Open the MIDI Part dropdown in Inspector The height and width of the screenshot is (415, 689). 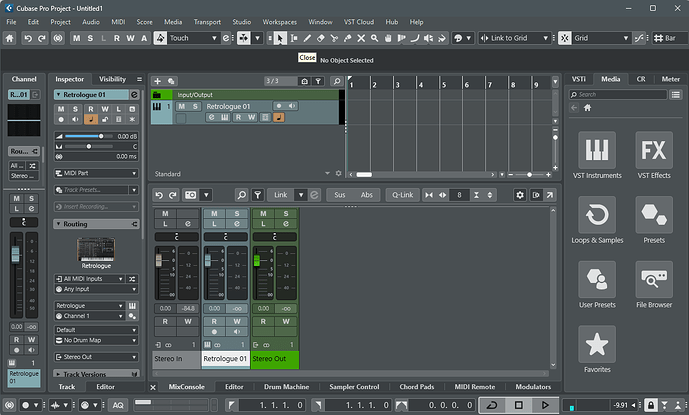pyautogui.click(x=96, y=173)
